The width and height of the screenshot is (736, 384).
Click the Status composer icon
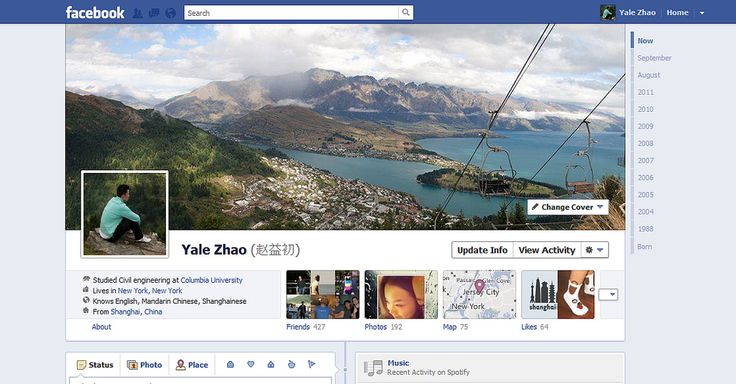pos(82,365)
